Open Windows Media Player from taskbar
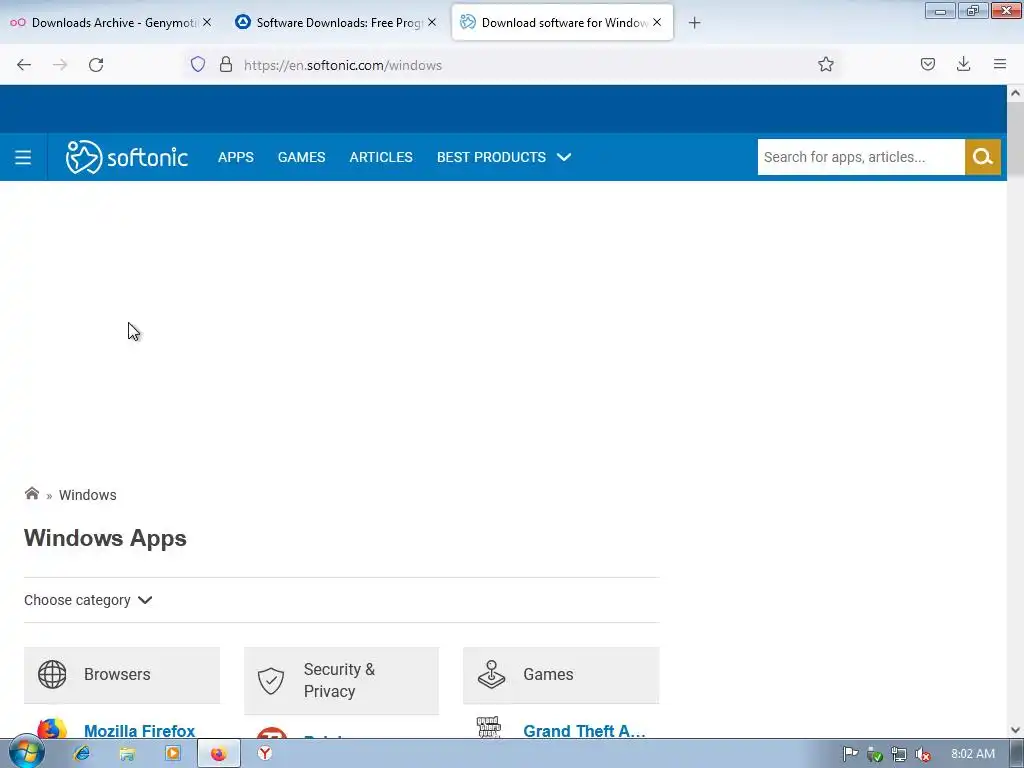Image resolution: width=1024 pixels, height=768 pixels. coord(173,754)
